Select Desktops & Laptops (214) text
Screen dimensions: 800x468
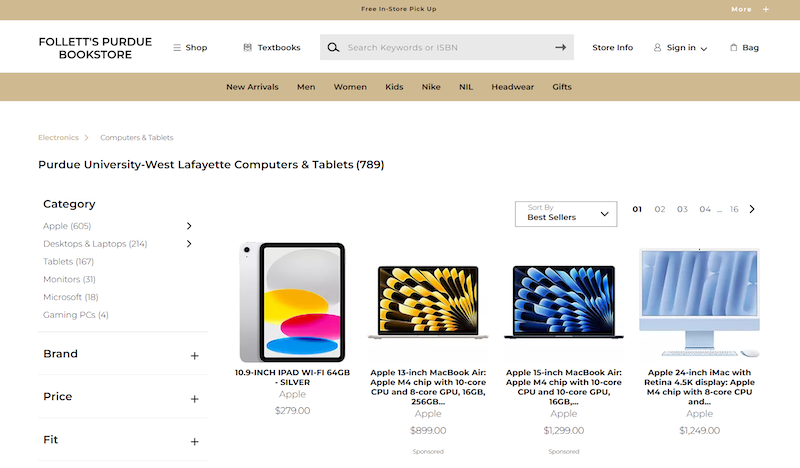[x=95, y=244]
